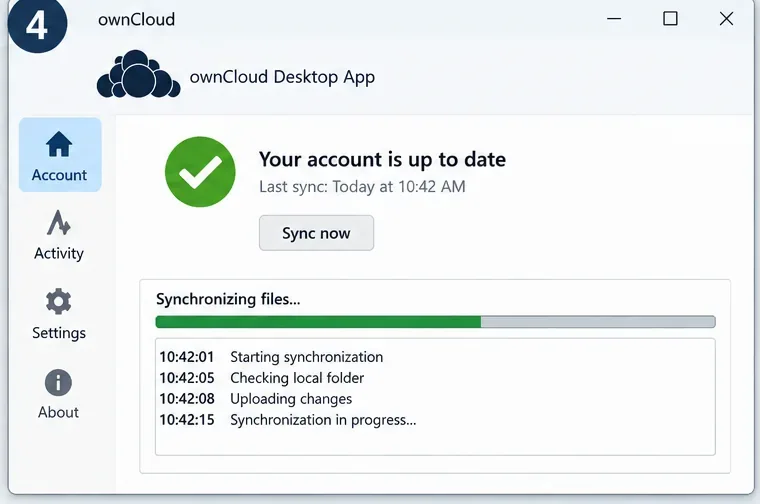Click the 'ownCloud' window title text

[x=136, y=19]
